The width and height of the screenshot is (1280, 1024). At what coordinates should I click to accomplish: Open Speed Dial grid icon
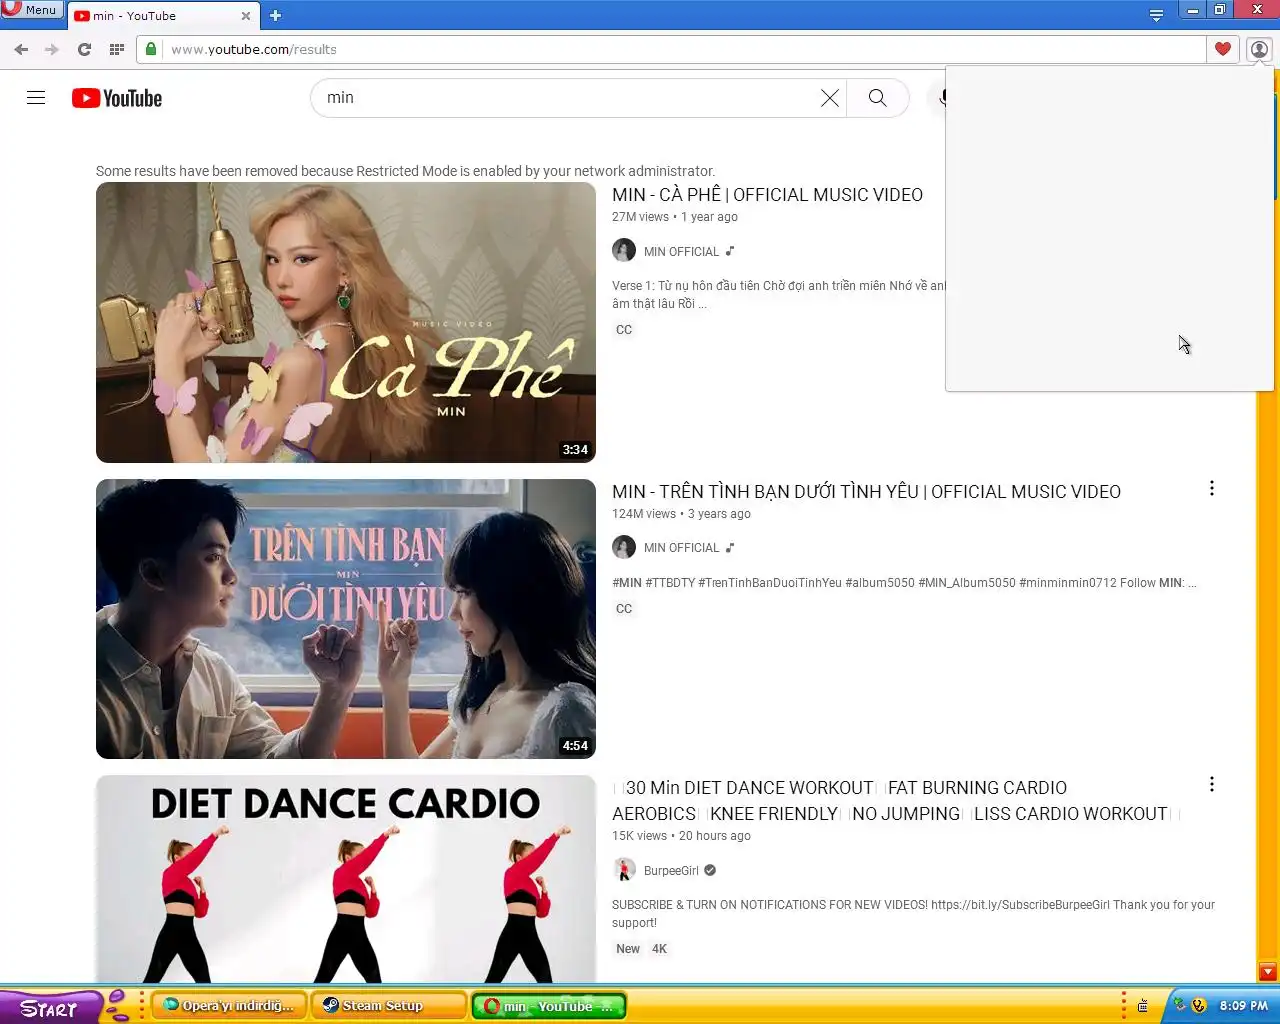[x=116, y=49]
